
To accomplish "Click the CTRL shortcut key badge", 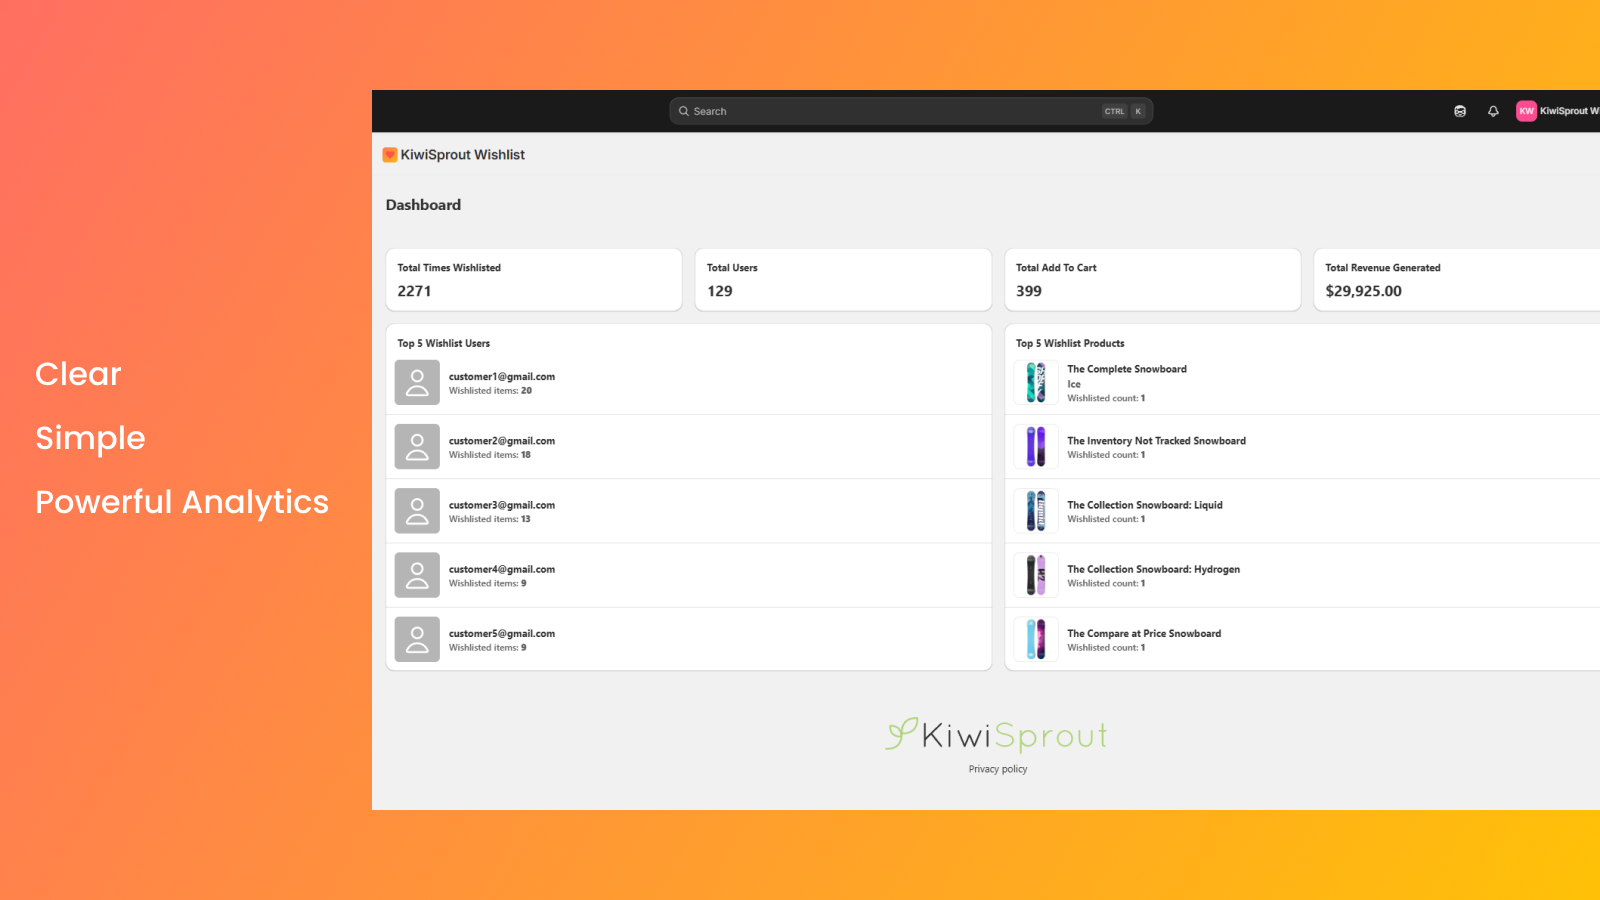I will coord(1114,111).
